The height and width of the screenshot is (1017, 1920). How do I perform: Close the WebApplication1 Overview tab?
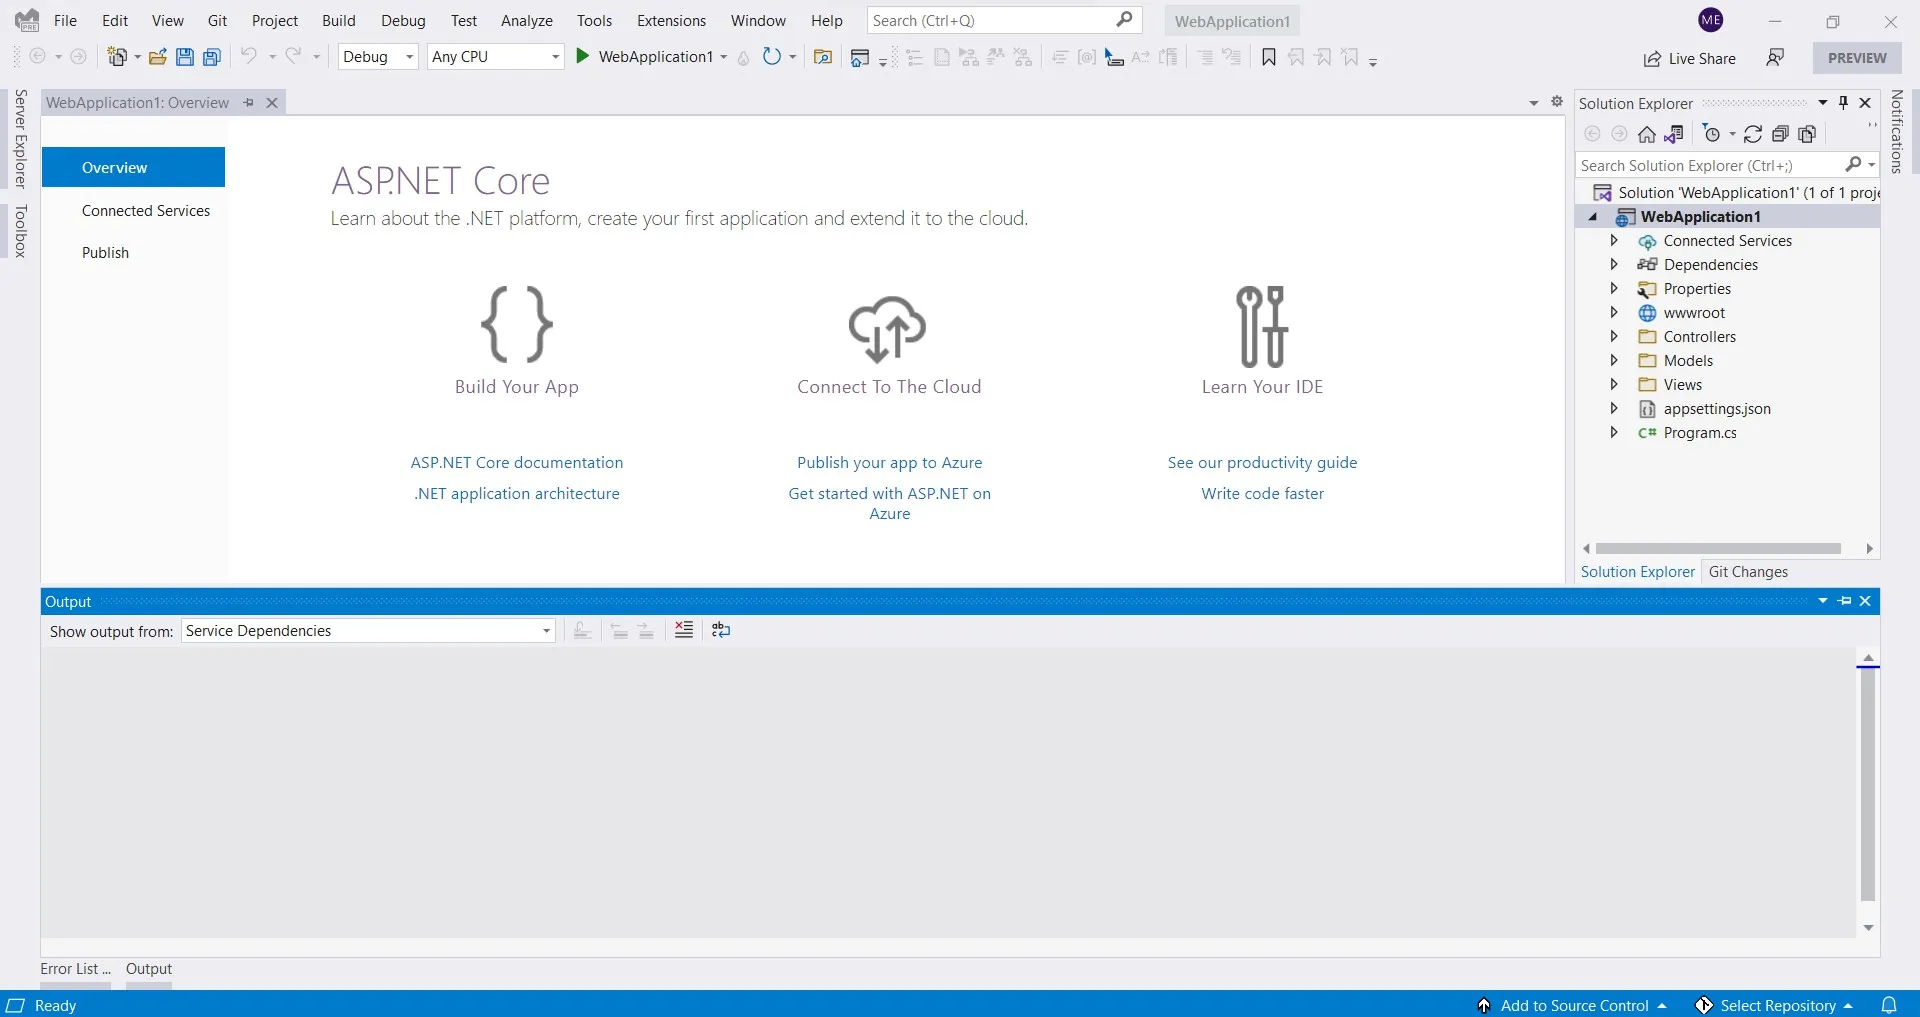click(x=272, y=102)
